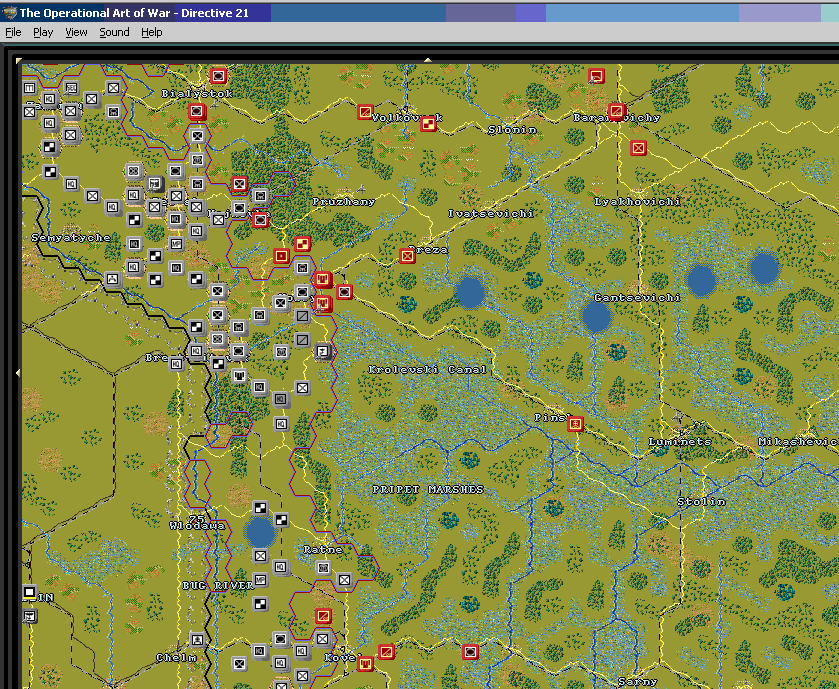Click the Krolevski Canal label

coord(428,369)
